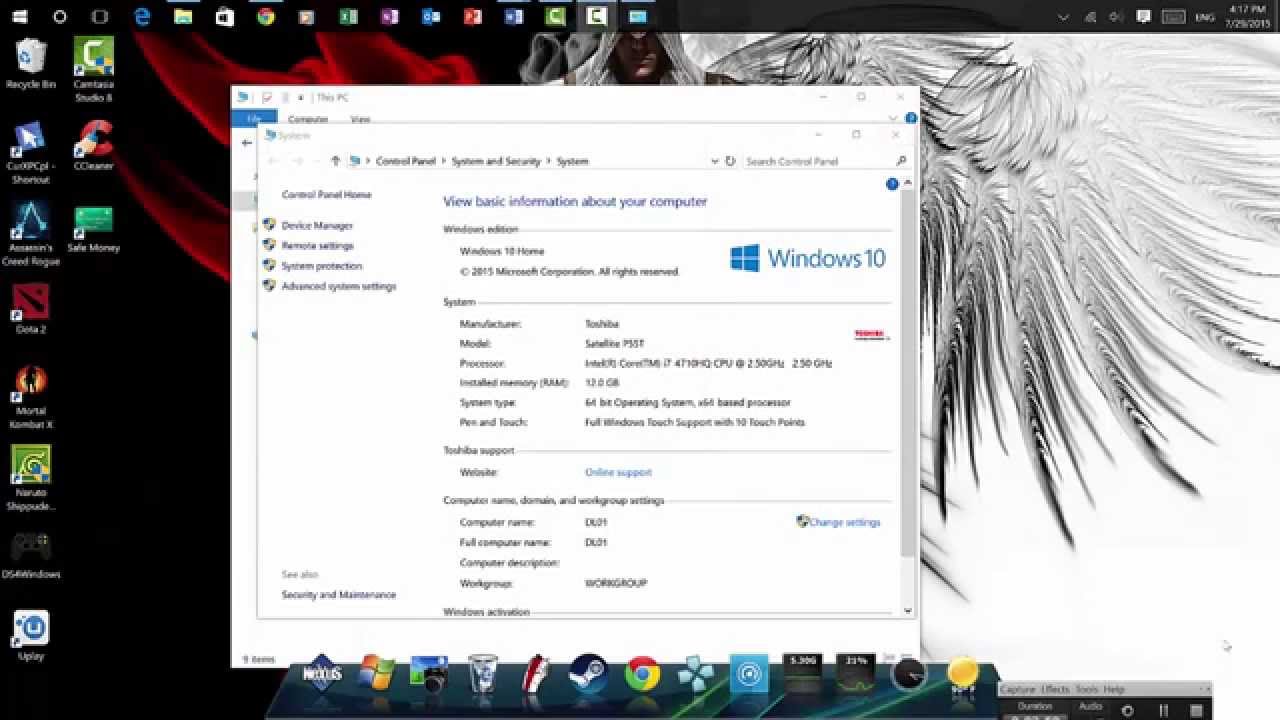Click Control Panel in the breadcrumb

point(405,161)
